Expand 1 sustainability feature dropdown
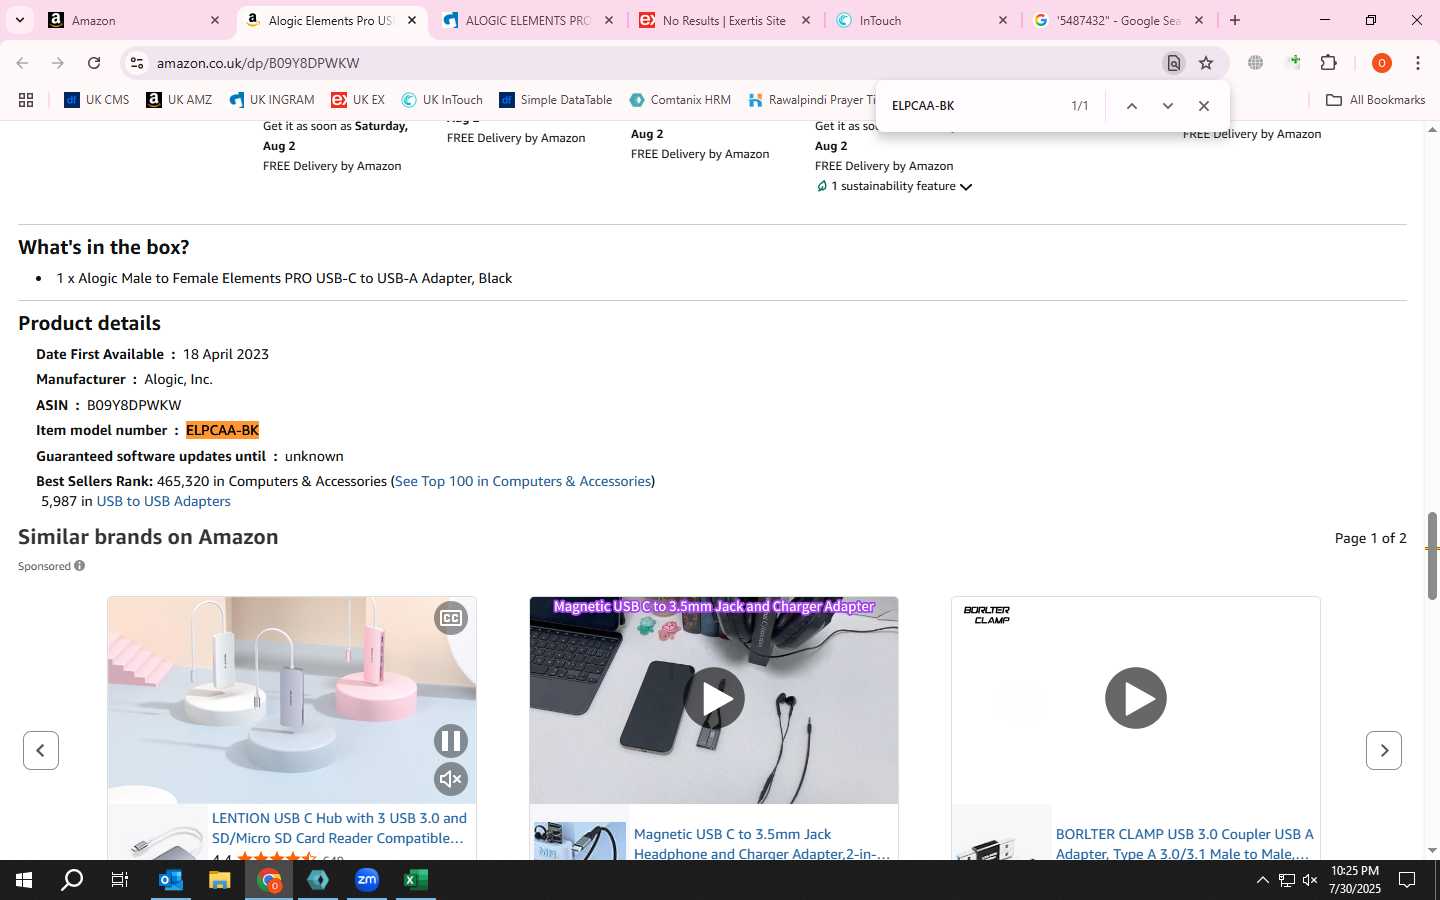Screen dimensions: 1440x900 tap(895, 186)
